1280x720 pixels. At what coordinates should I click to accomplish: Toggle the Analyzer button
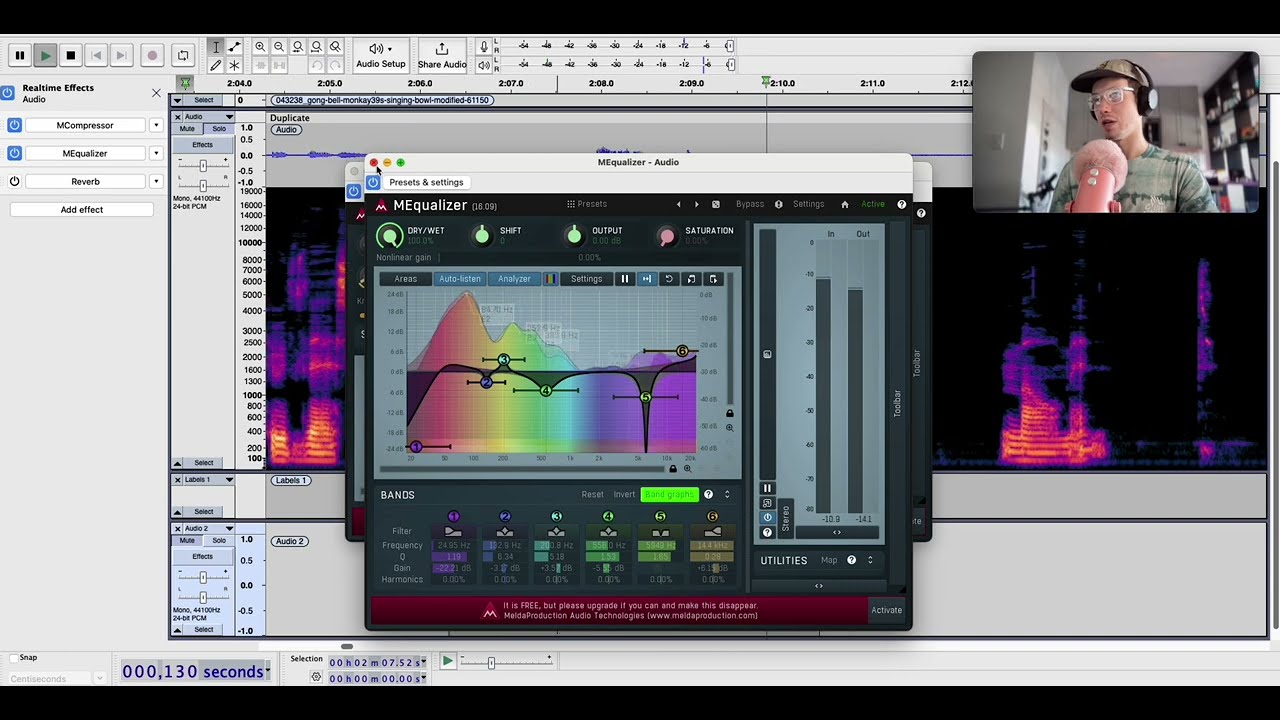[514, 279]
